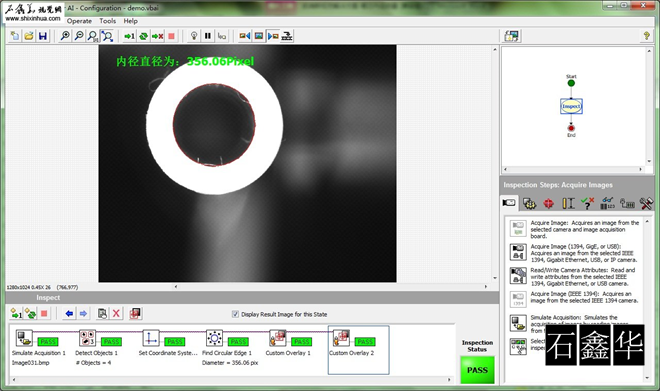This screenshot has width=660, height=391.
Task: Run inspection once from main toolbar
Action: [129, 36]
